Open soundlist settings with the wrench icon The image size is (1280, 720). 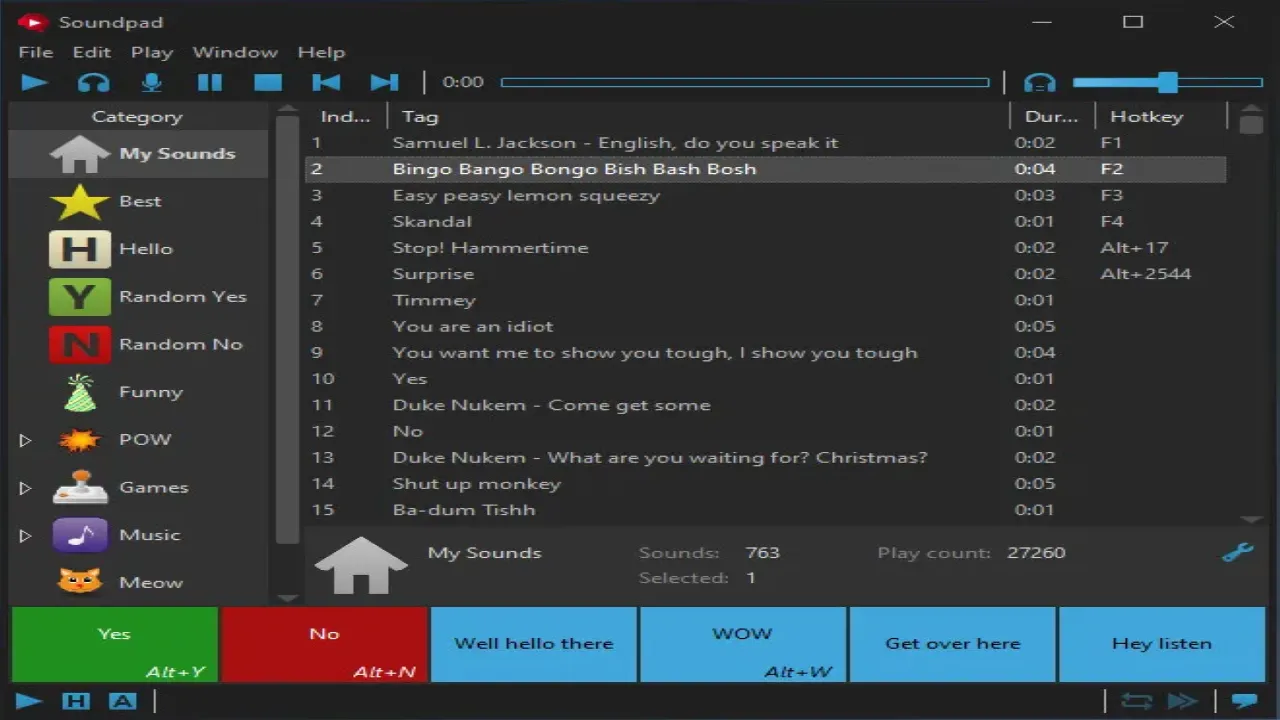tap(1238, 551)
